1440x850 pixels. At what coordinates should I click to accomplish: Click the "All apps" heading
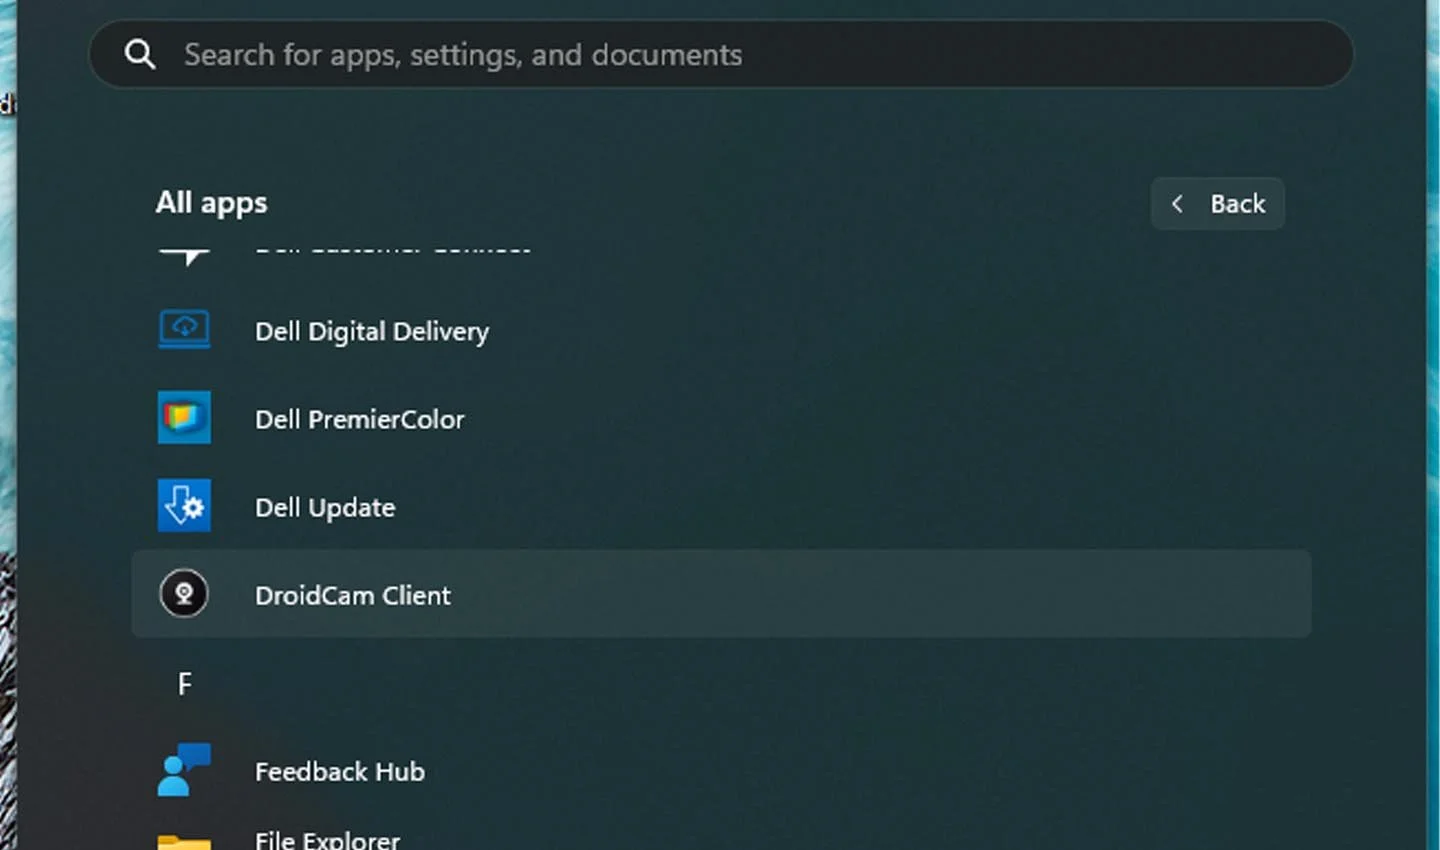[x=211, y=203]
